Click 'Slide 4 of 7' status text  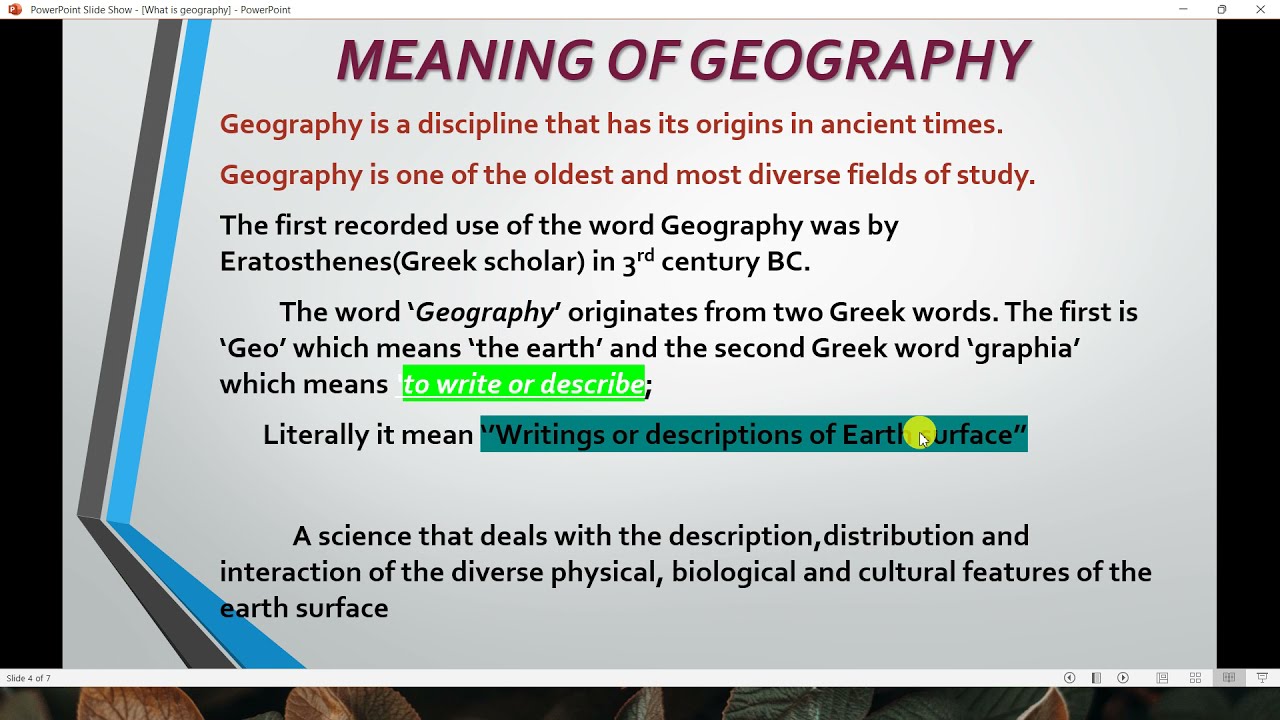(x=28, y=678)
